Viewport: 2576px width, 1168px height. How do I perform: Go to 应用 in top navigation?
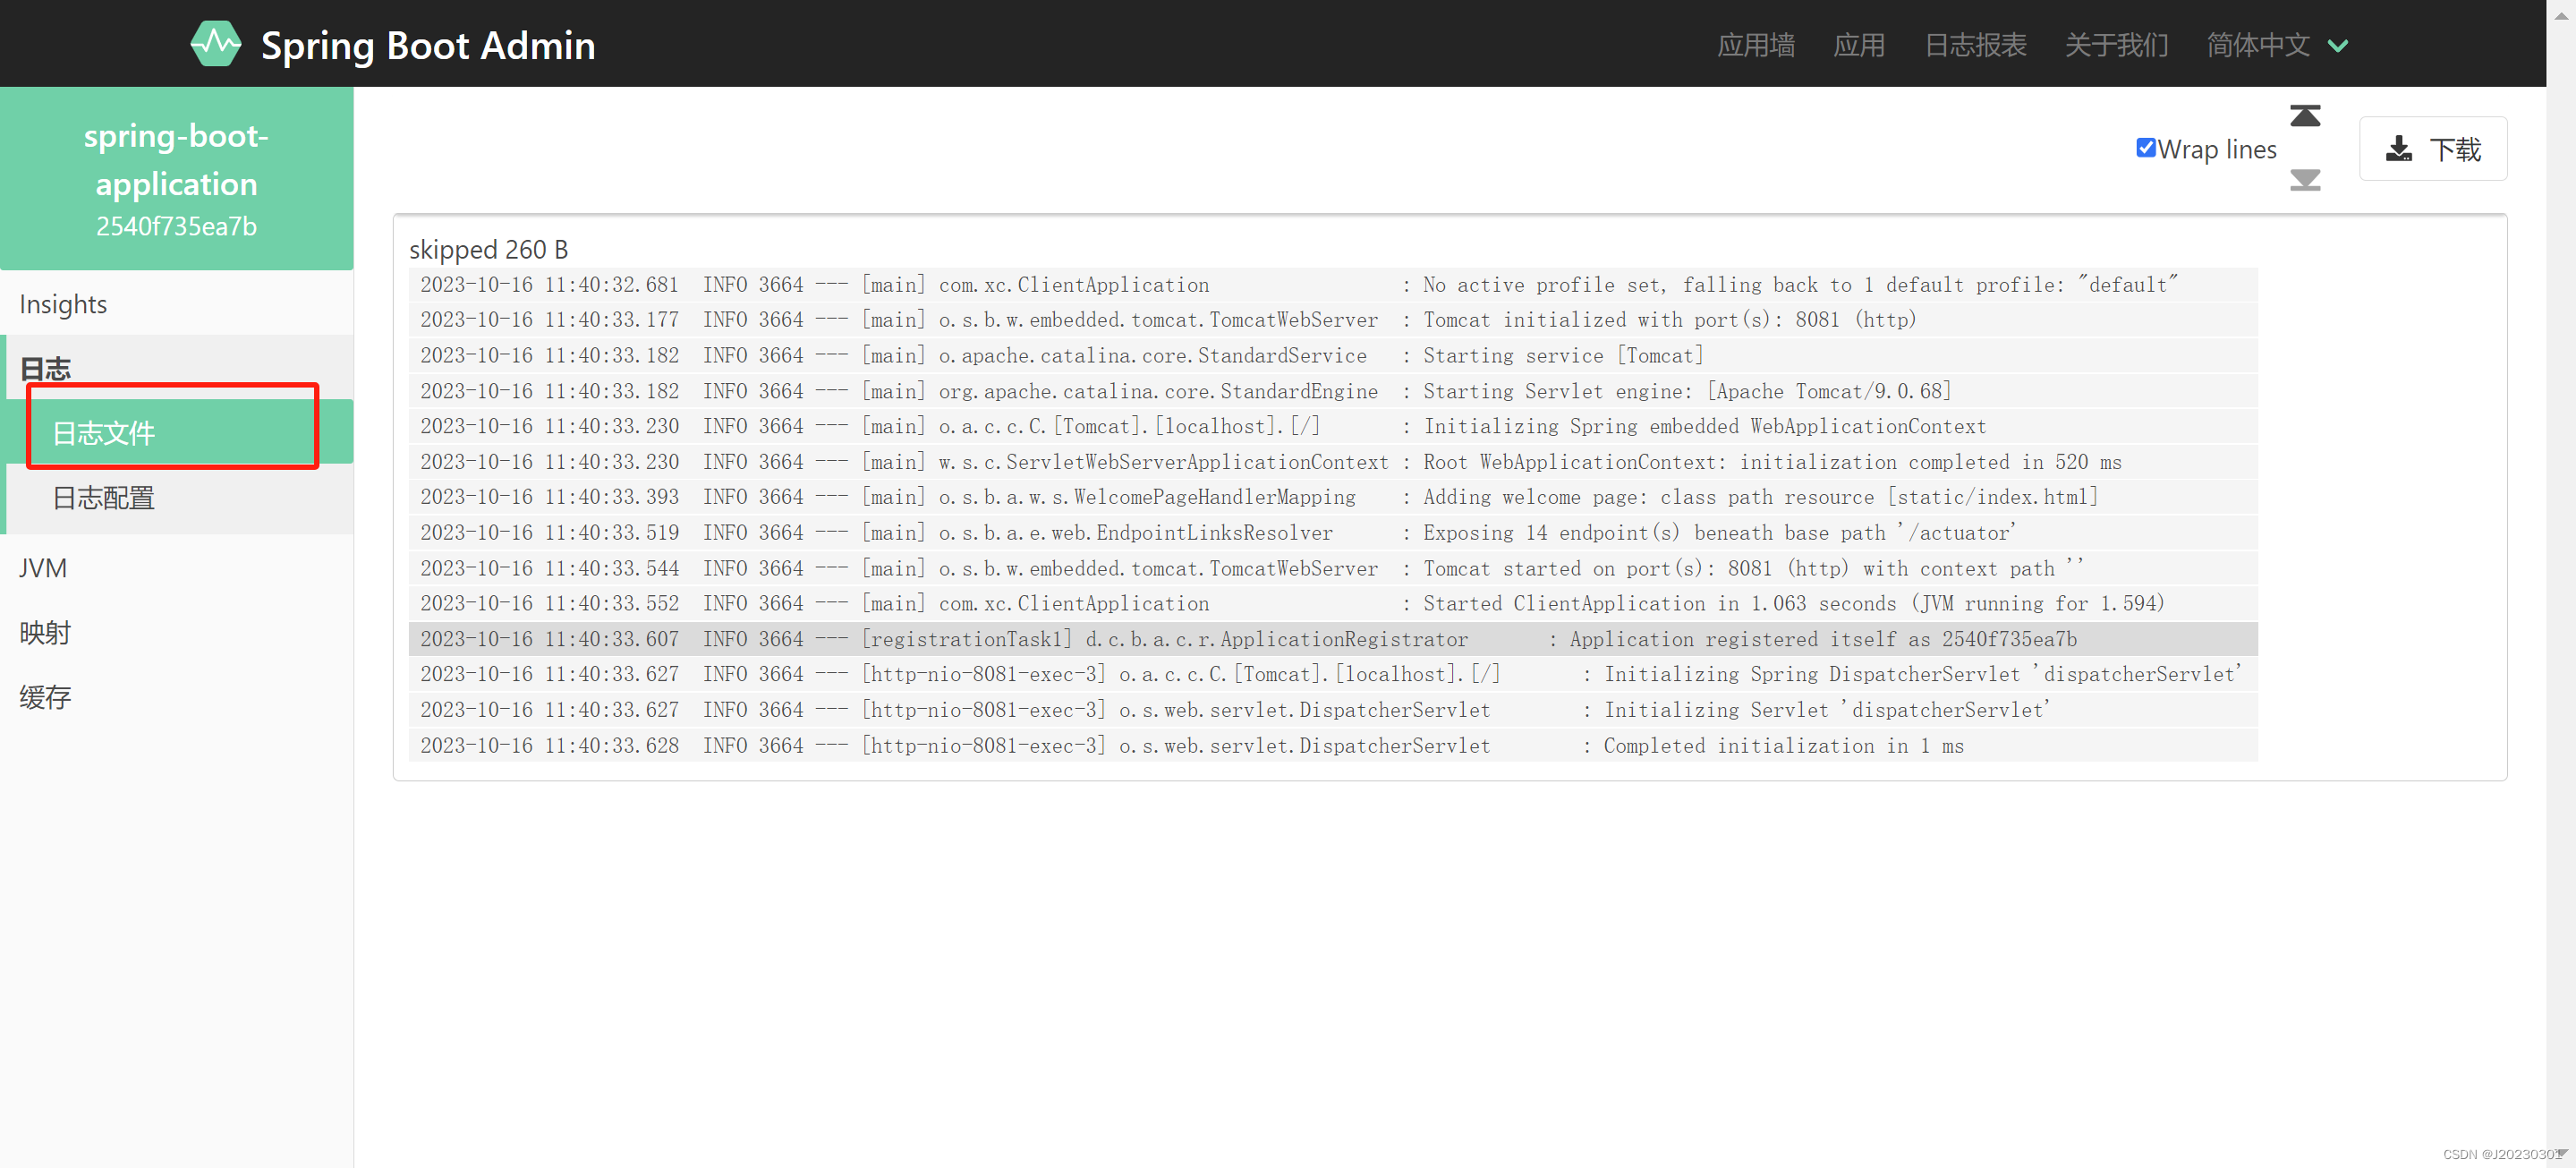[x=1859, y=45]
